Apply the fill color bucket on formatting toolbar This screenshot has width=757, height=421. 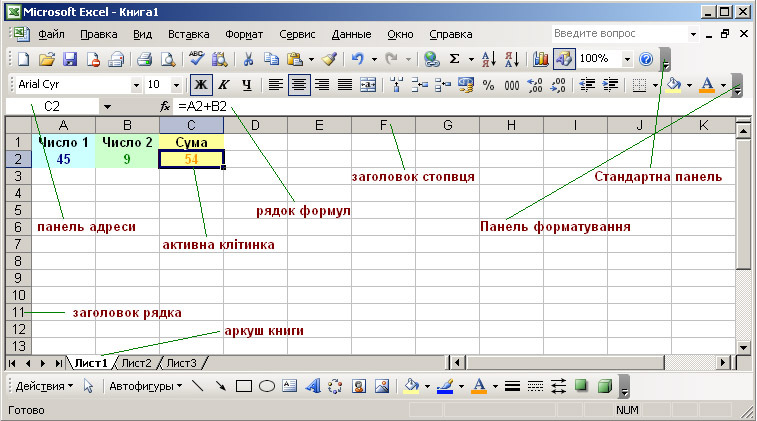point(673,85)
